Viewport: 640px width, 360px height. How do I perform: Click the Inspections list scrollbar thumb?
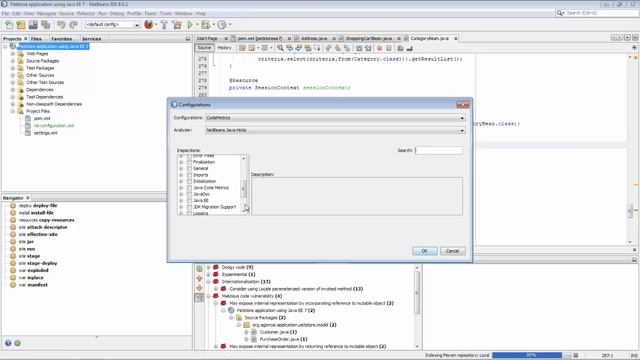tap(244, 189)
